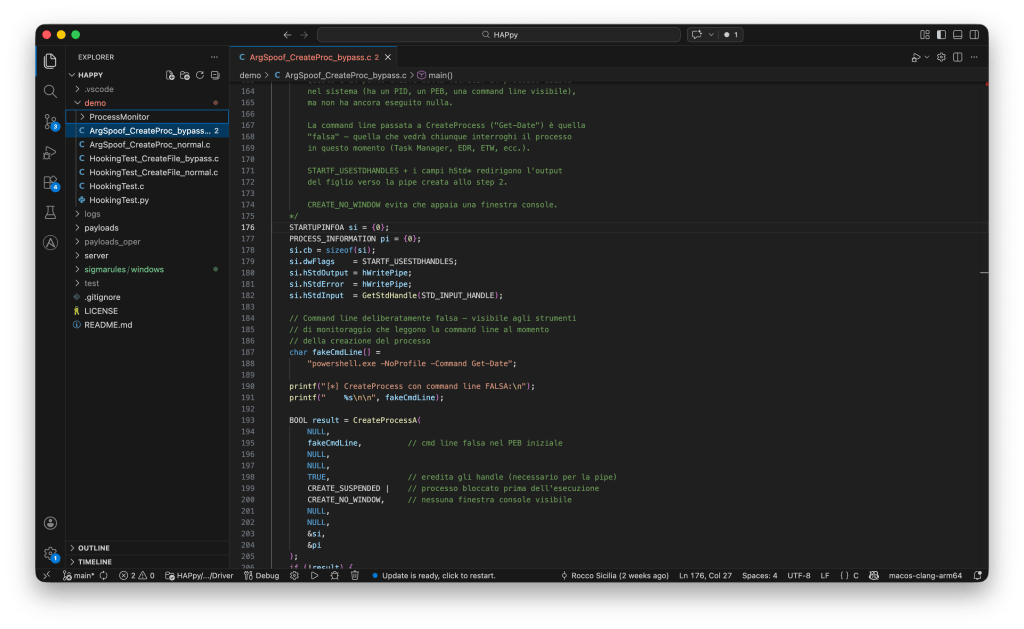
Task: Click New File icon in Explorer header
Action: pos(170,75)
